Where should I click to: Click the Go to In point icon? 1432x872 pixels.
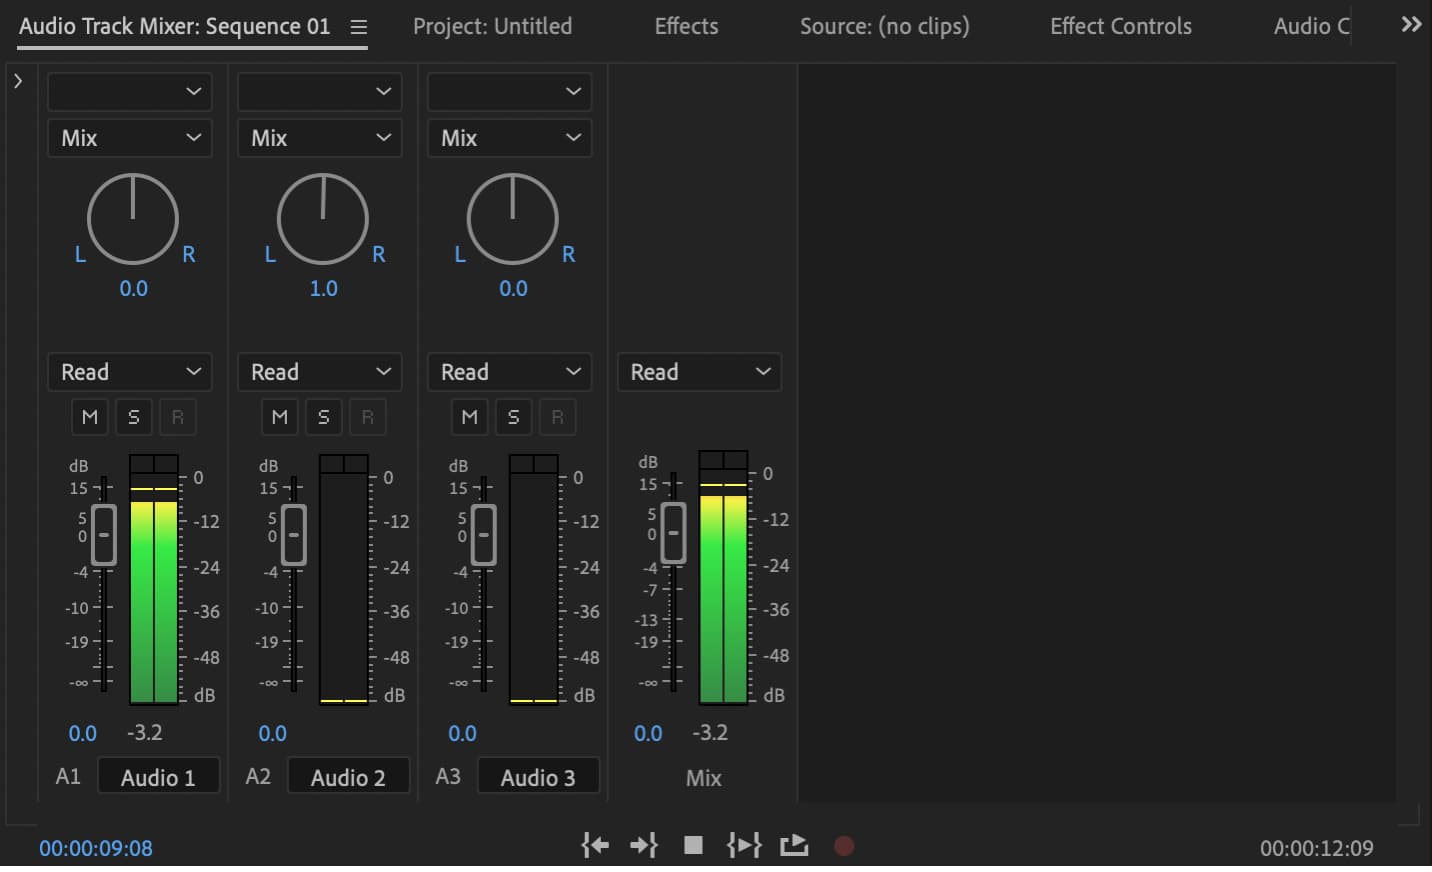595,845
